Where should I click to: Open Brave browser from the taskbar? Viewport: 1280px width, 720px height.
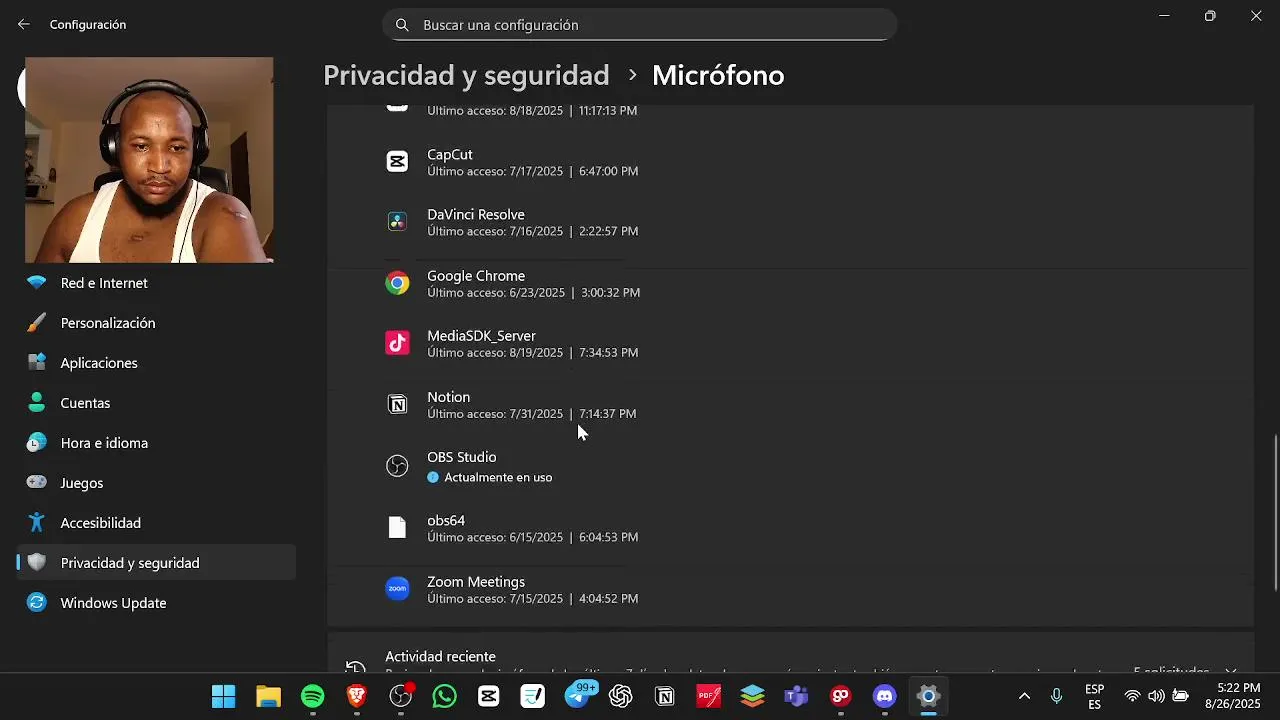(356, 696)
